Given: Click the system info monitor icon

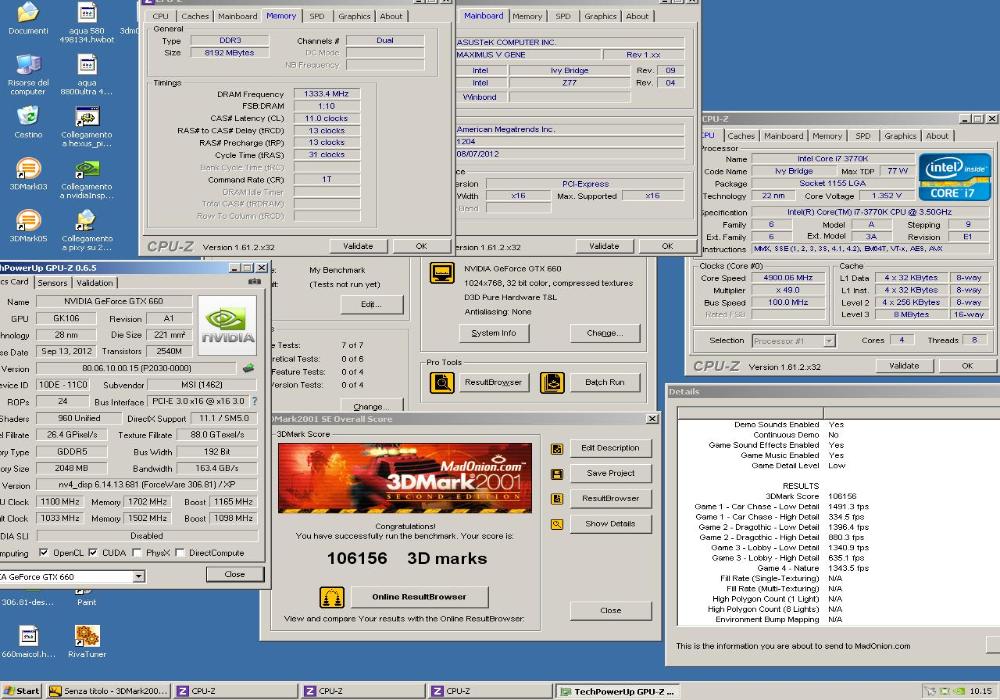Looking at the screenshot, I should click(441, 273).
